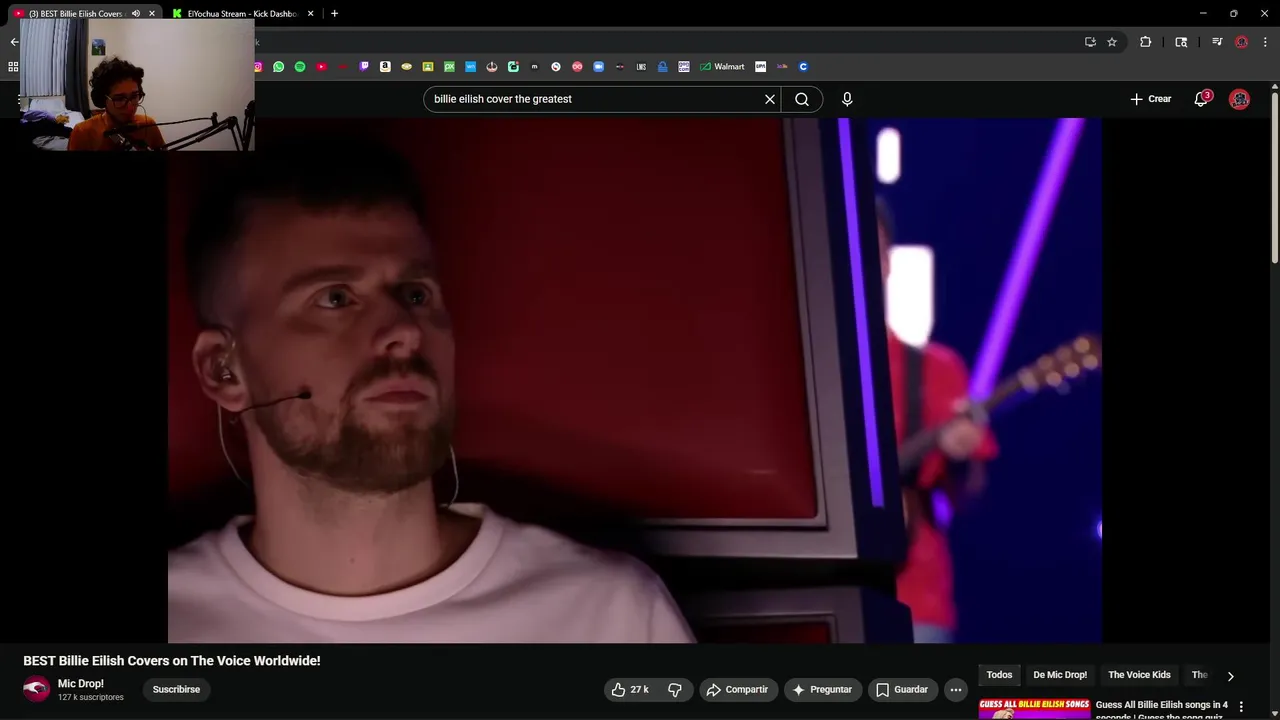Screen dimensions: 1280x720
Task: Subscribe with the Suscribirse button
Action: pyautogui.click(x=176, y=690)
